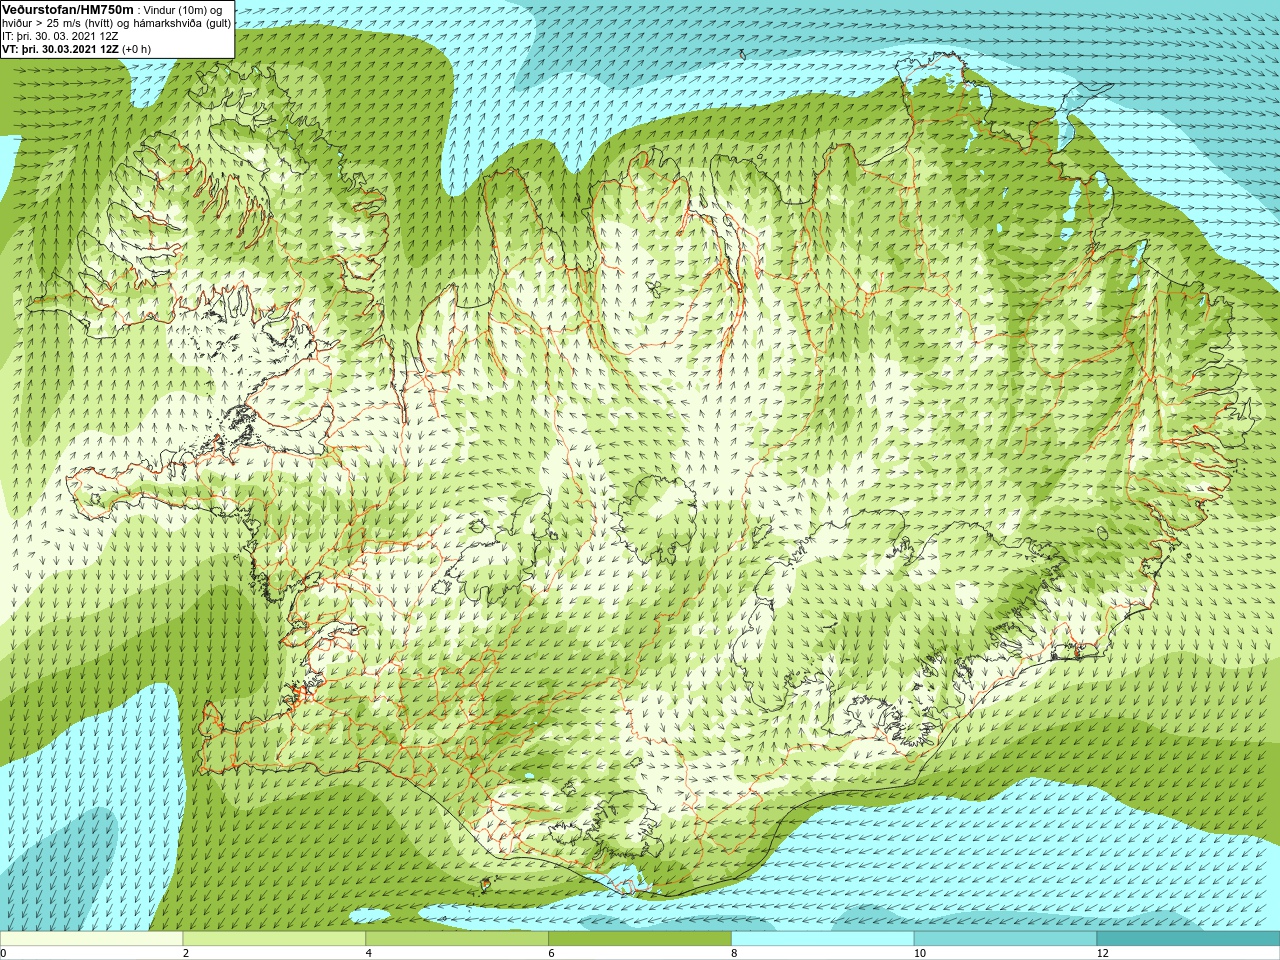Click the 'VT: þri. 30.03.2021 12Z (+0 h)' line
This screenshot has width=1280, height=960.
pyautogui.click(x=77, y=49)
